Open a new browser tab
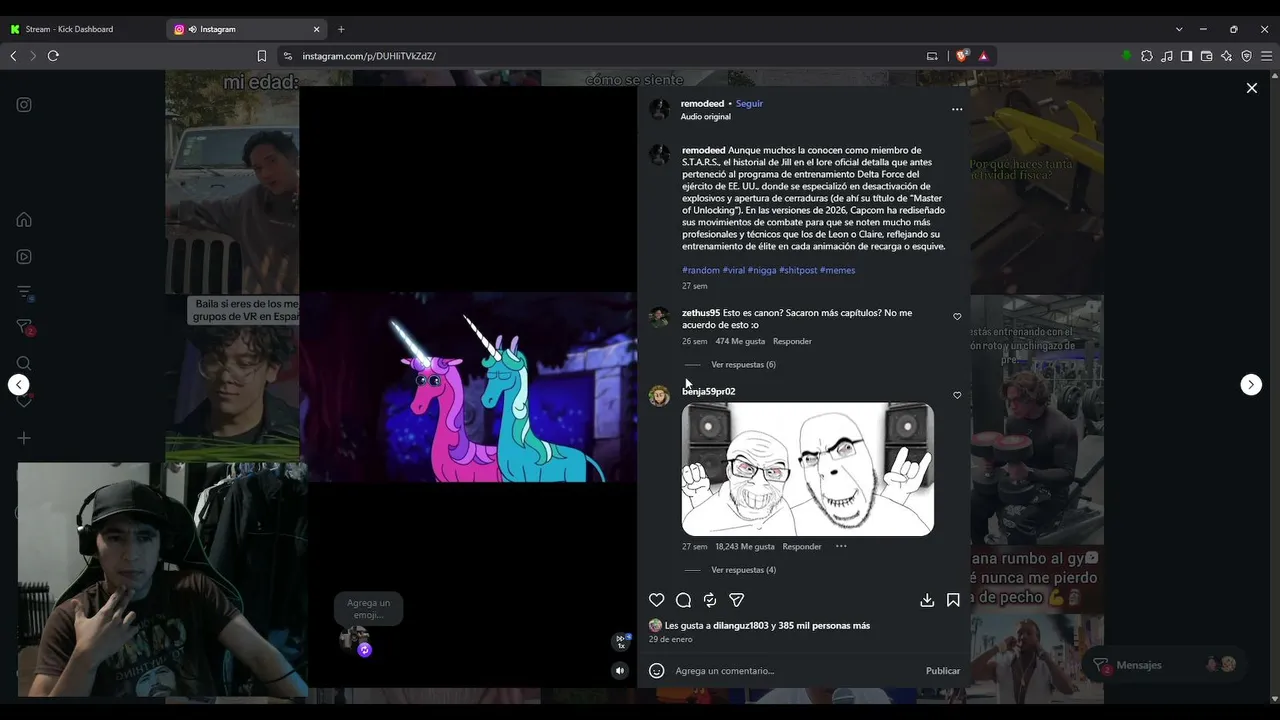The height and width of the screenshot is (720, 1280). 341,29
